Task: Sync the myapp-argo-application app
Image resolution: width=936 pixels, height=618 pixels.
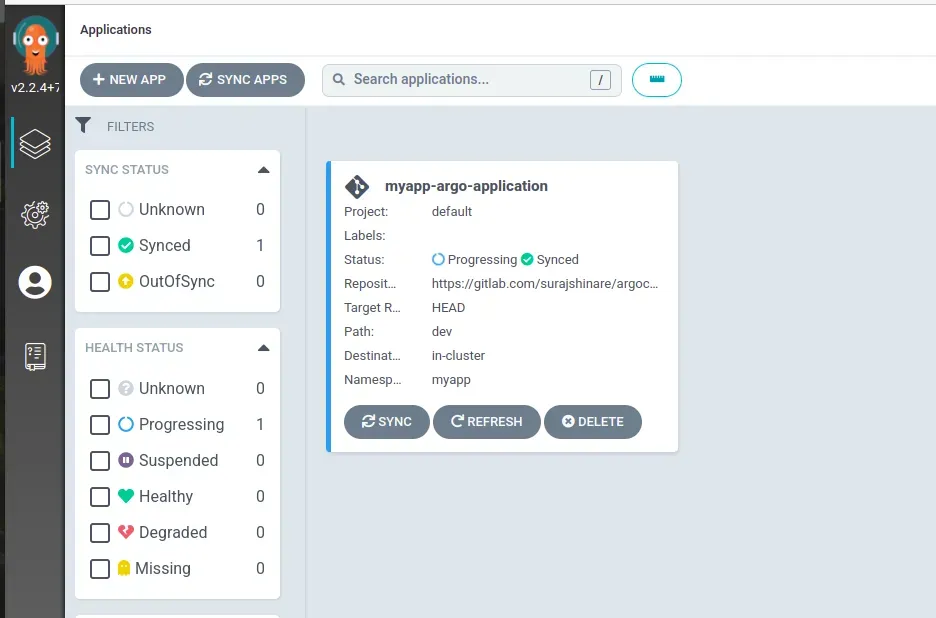Action: tap(387, 422)
